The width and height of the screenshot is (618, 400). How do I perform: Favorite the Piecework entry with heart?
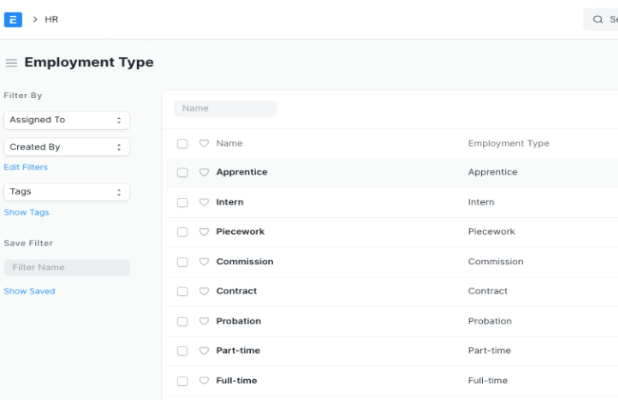204,232
